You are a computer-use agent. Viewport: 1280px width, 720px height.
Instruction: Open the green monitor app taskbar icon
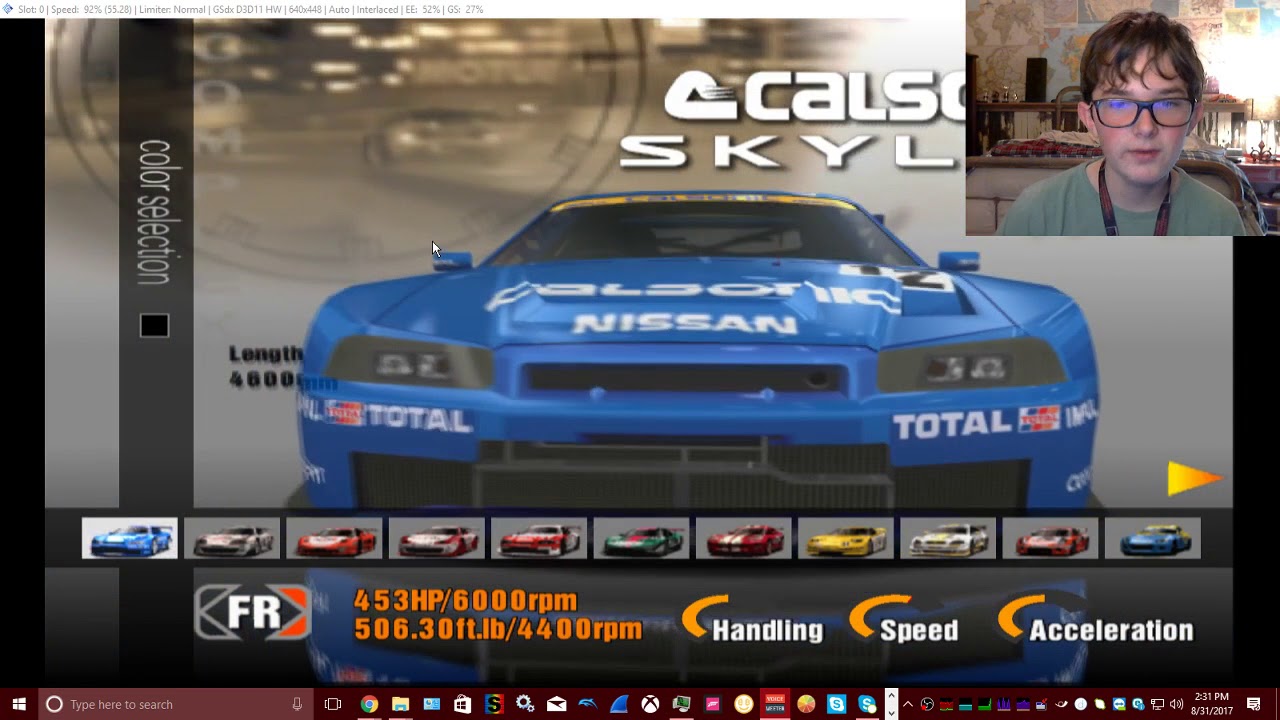point(681,704)
